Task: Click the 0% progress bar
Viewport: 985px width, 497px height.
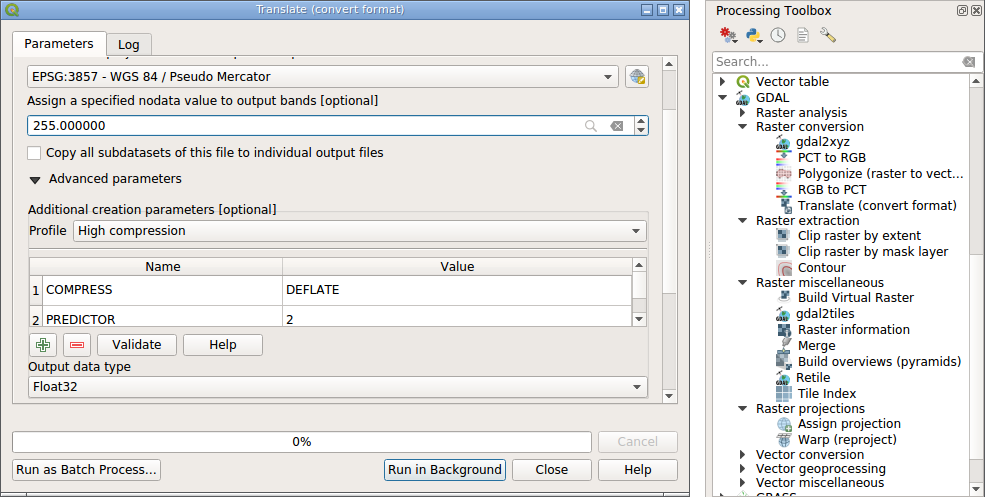Action: (302, 442)
